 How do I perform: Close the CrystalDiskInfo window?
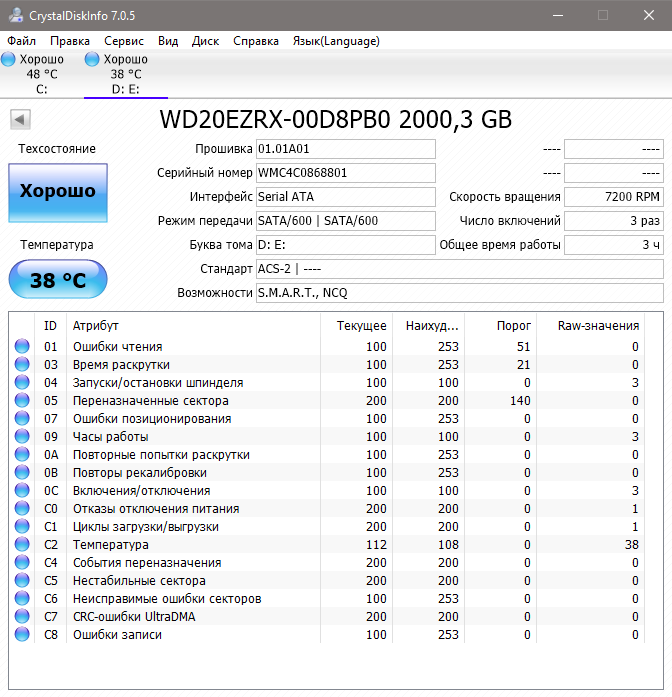tap(649, 16)
